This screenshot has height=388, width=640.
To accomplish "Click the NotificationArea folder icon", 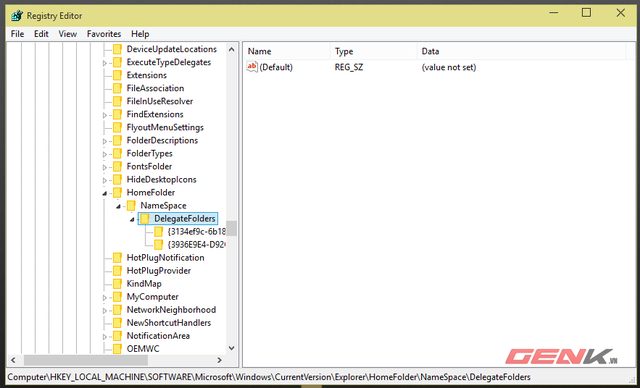I will 118,337.
